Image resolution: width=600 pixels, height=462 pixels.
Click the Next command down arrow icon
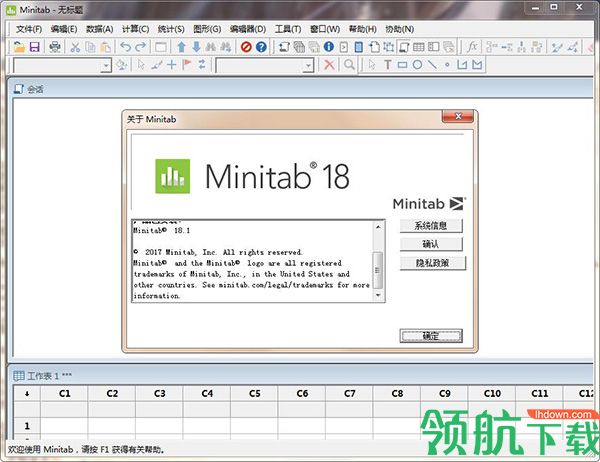click(196, 47)
